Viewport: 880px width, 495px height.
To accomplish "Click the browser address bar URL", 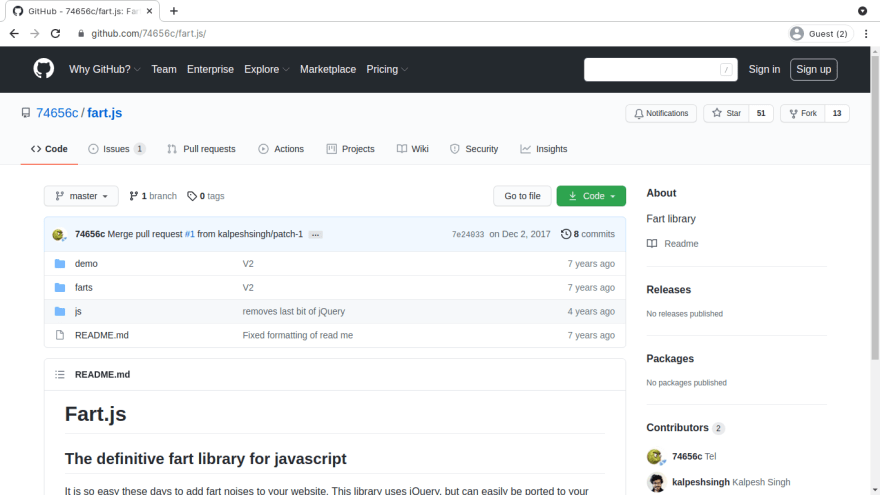I will pyautogui.click(x=149, y=34).
